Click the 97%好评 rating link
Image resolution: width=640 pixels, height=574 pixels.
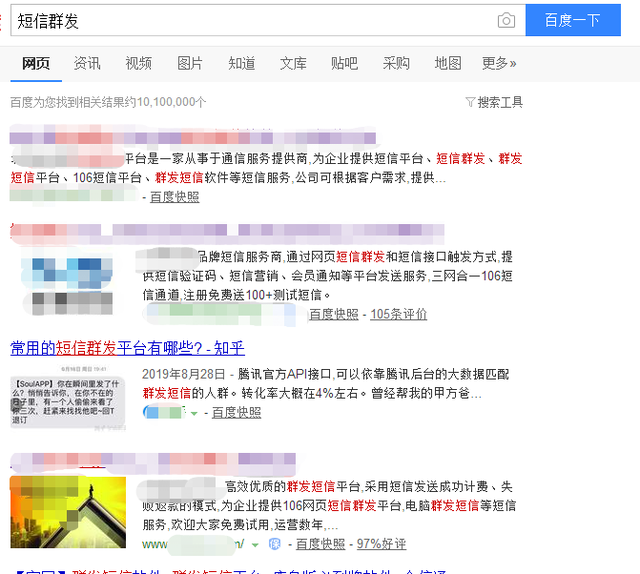tap(381, 544)
